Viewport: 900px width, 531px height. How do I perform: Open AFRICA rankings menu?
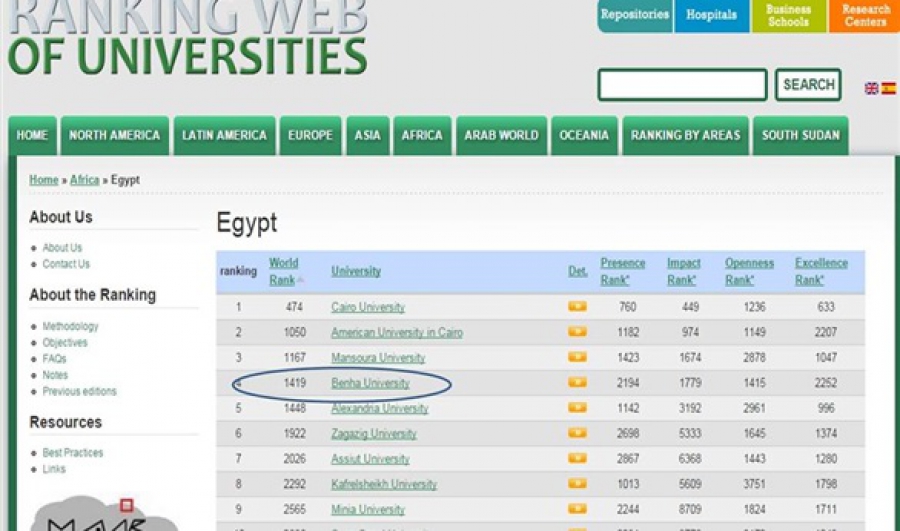pyautogui.click(x=422, y=135)
